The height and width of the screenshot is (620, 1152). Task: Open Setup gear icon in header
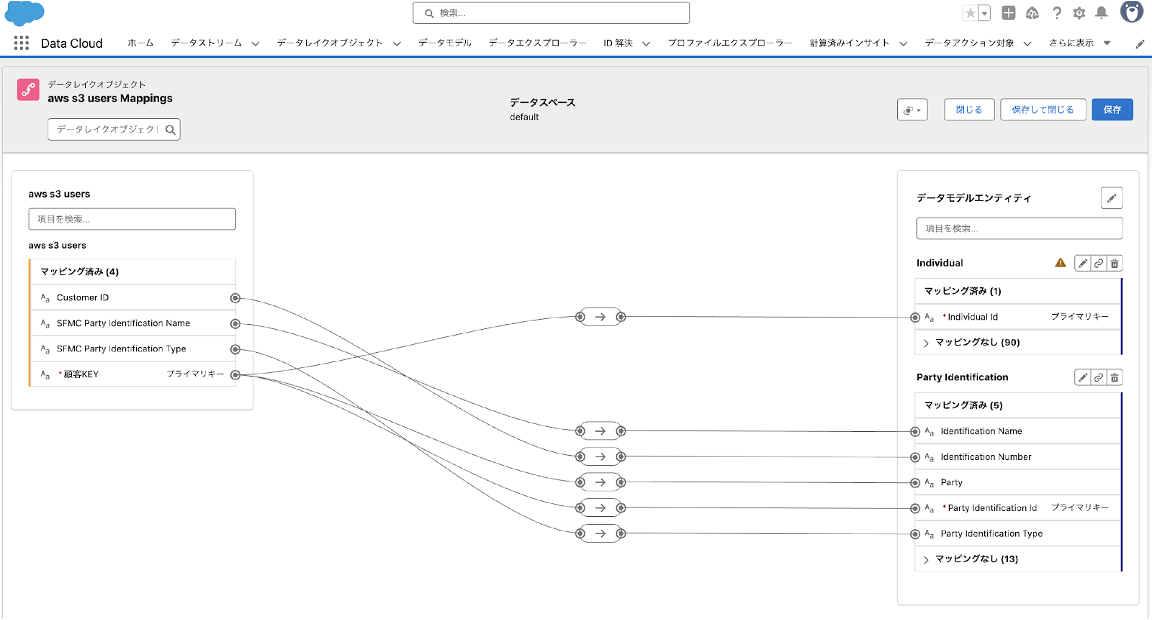point(1079,13)
